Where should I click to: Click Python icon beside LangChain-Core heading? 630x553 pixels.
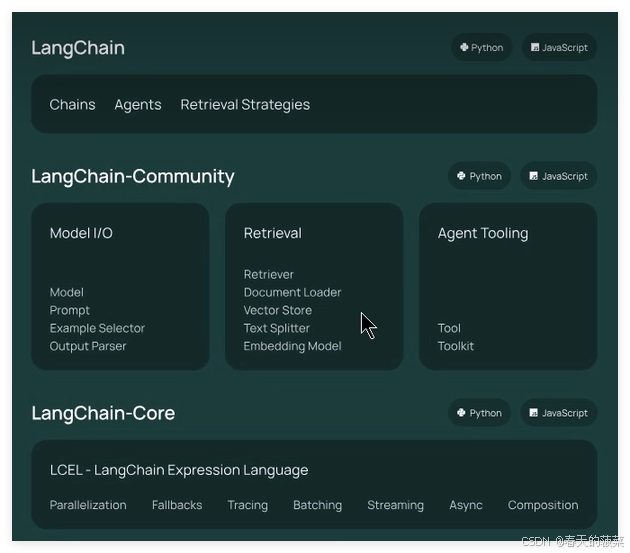(461, 413)
